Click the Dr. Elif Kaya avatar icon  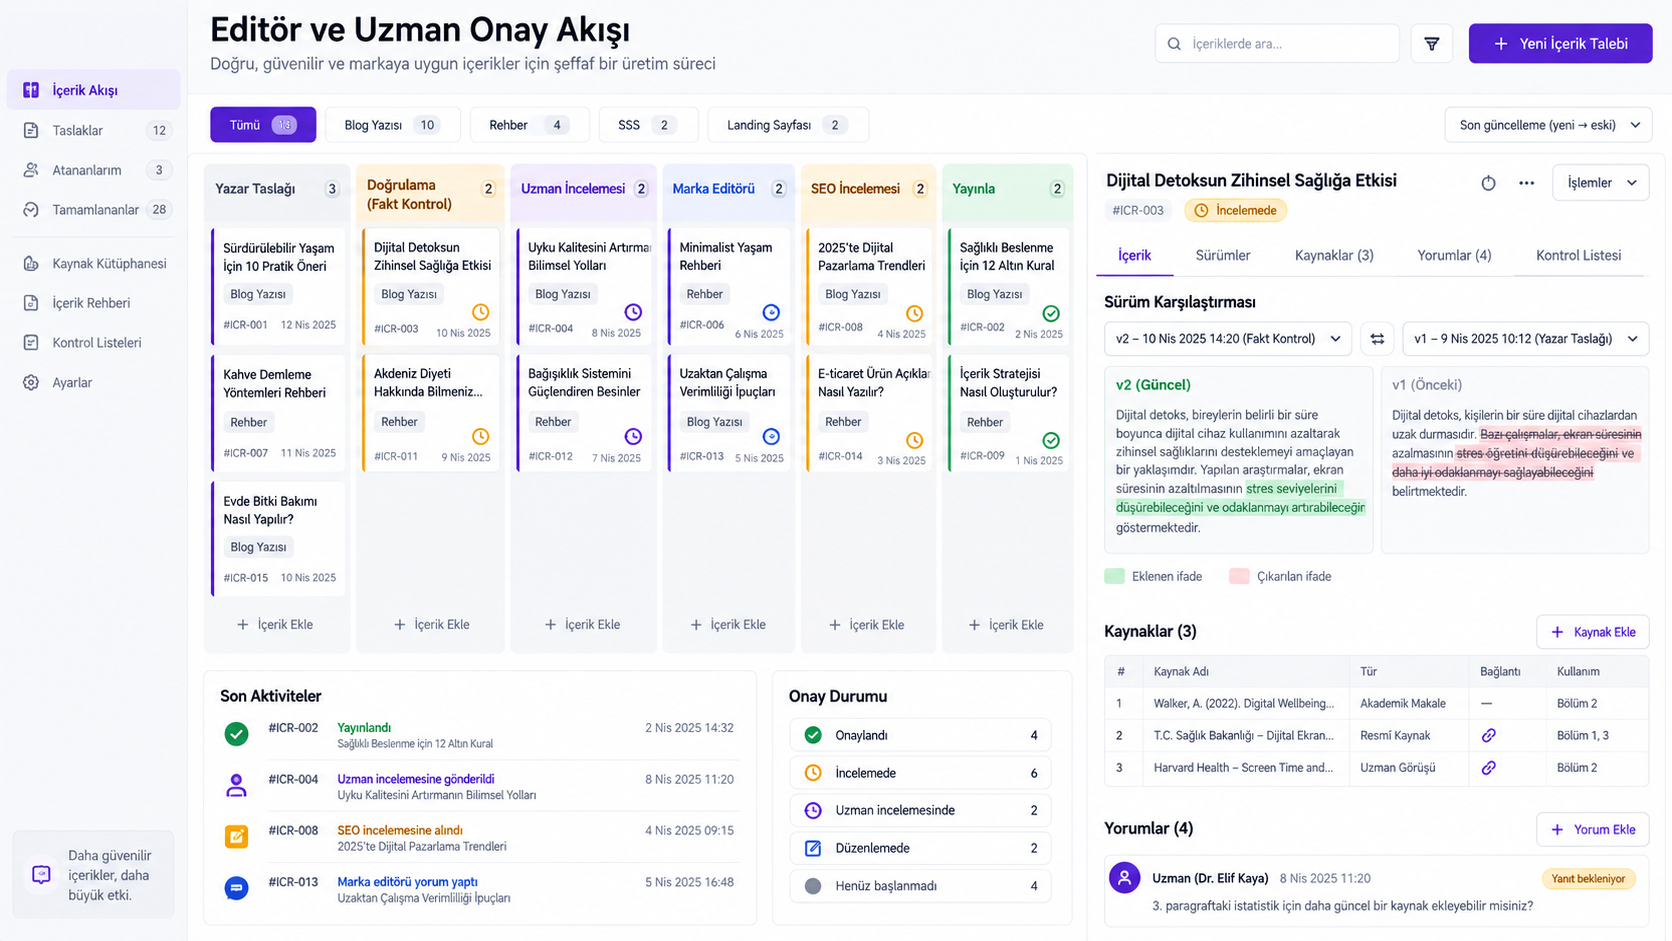[1125, 878]
